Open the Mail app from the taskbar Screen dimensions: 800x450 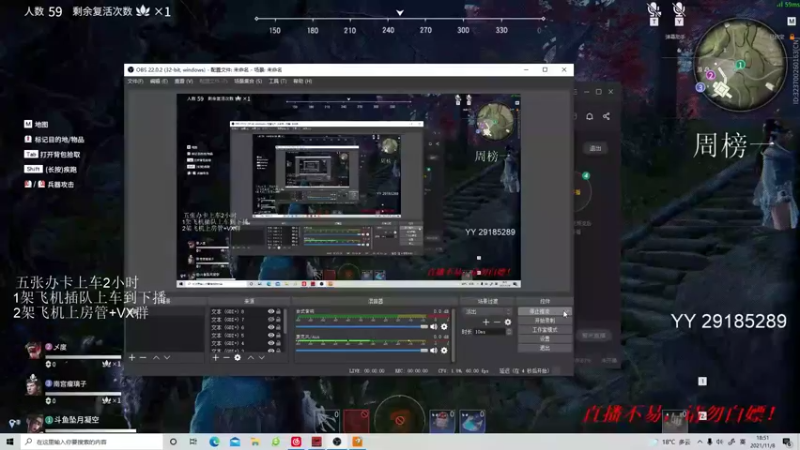[235, 441]
